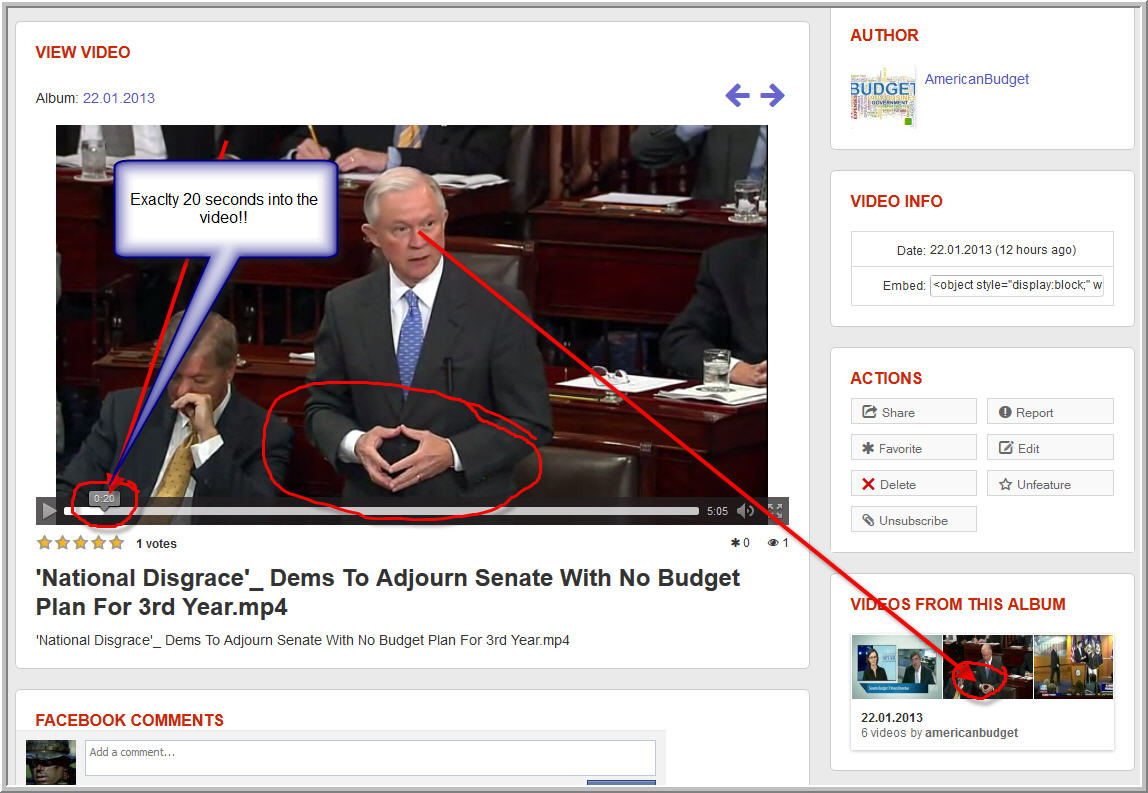Click the Share button
Screen dimensions: 1148x793
(x=914, y=412)
